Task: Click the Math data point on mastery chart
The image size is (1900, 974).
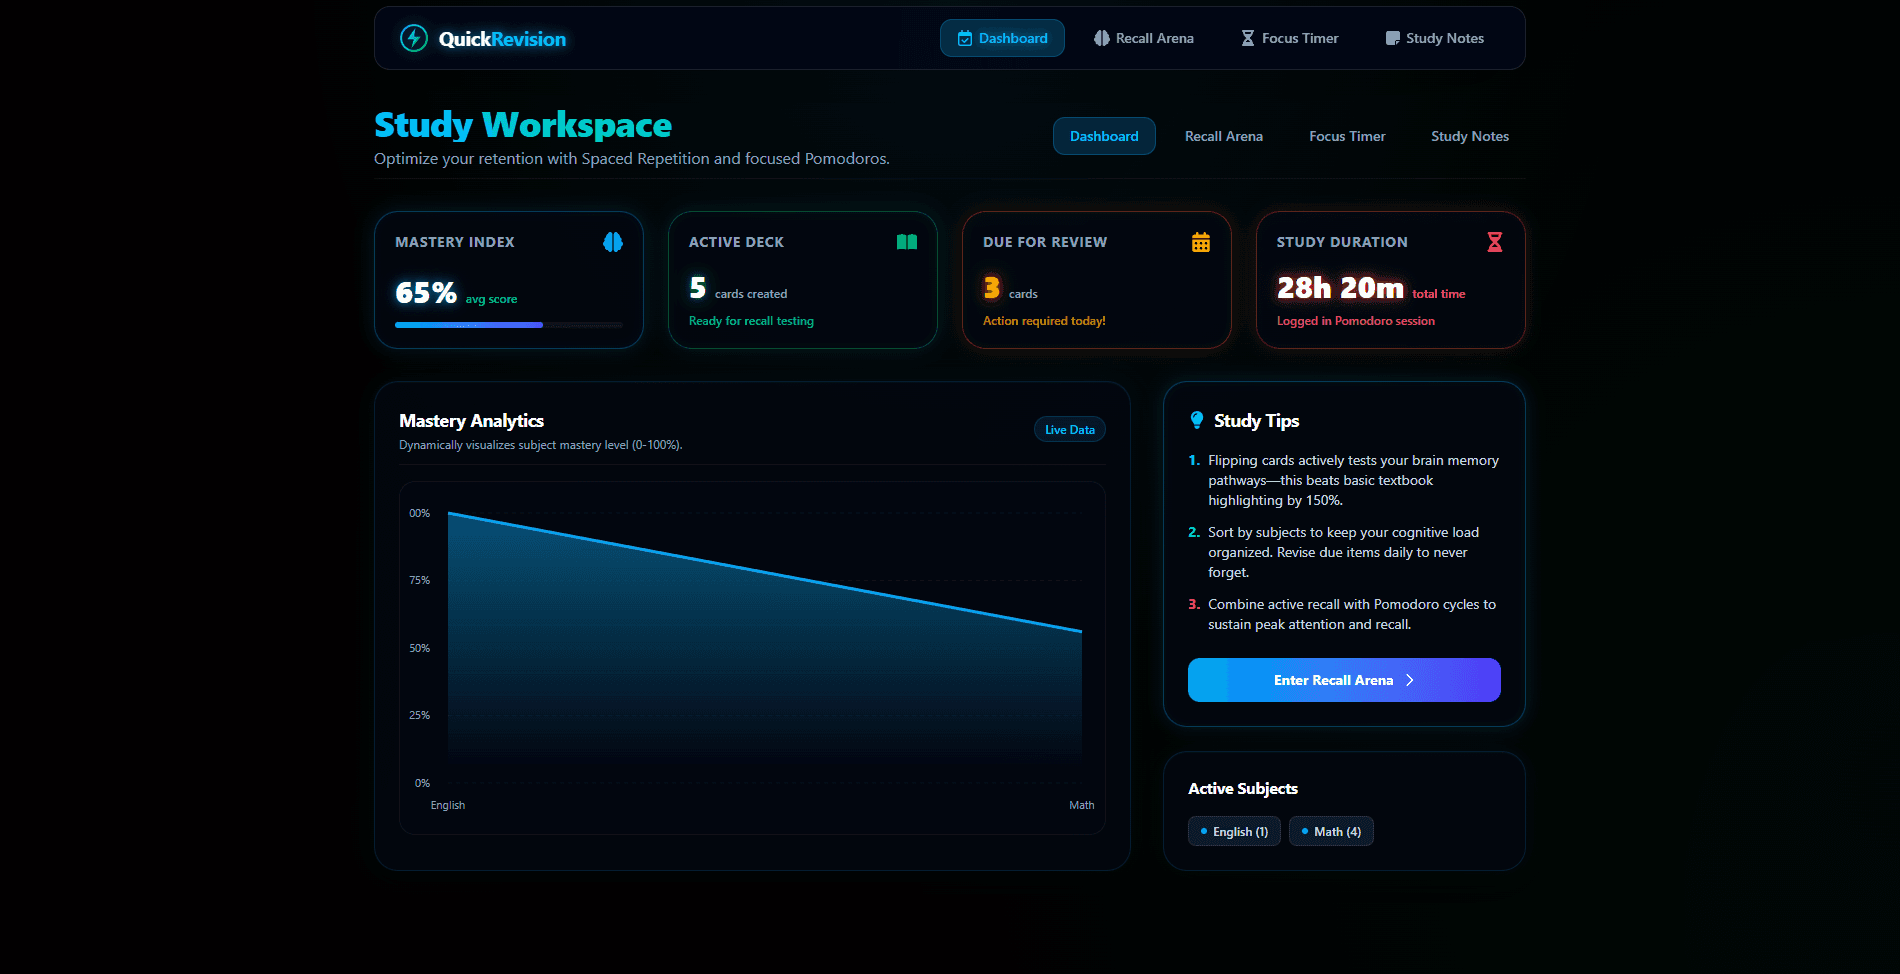Action: 1081,631
